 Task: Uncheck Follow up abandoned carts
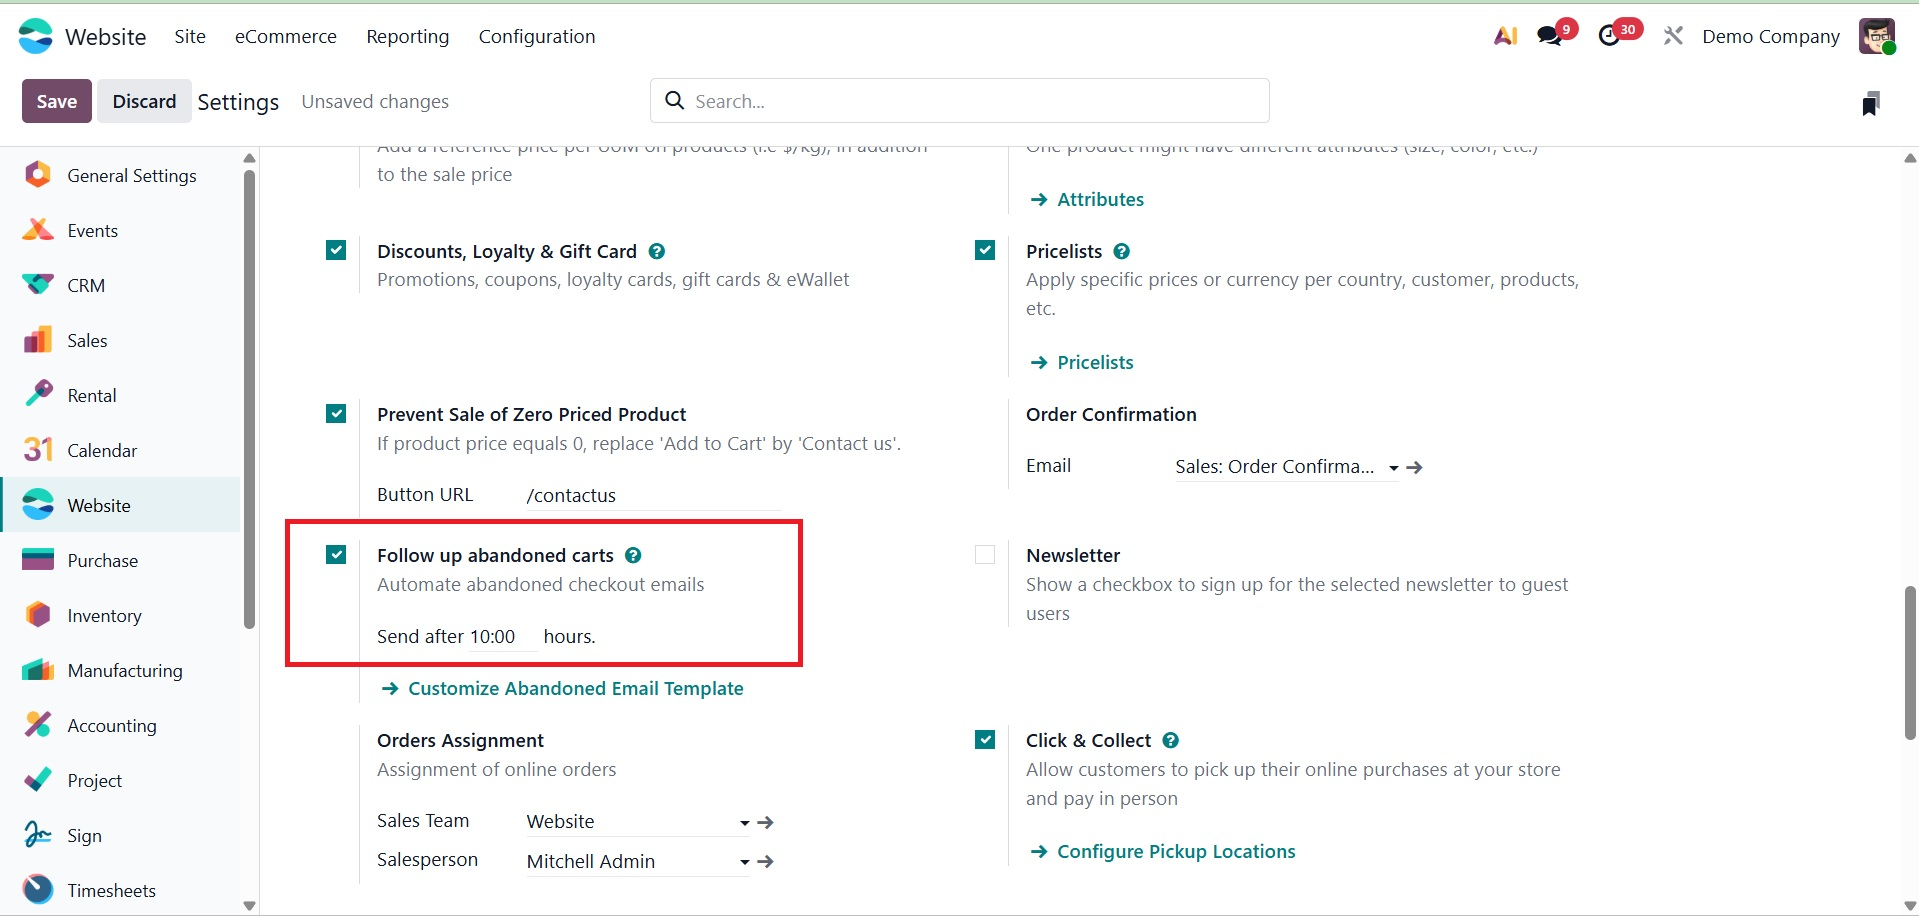click(336, 555)
